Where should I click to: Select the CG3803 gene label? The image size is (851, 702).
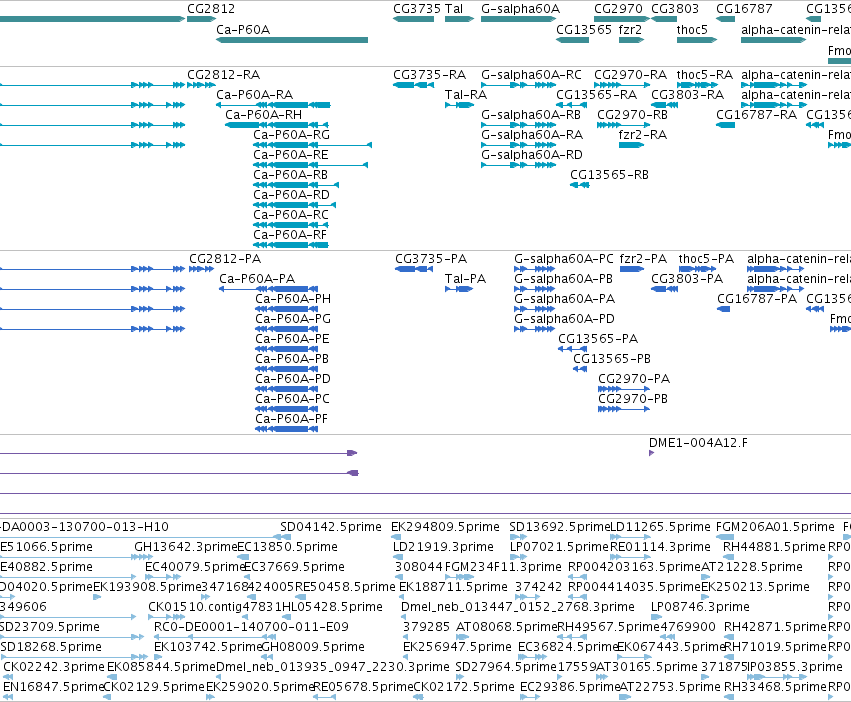[675, 9]
